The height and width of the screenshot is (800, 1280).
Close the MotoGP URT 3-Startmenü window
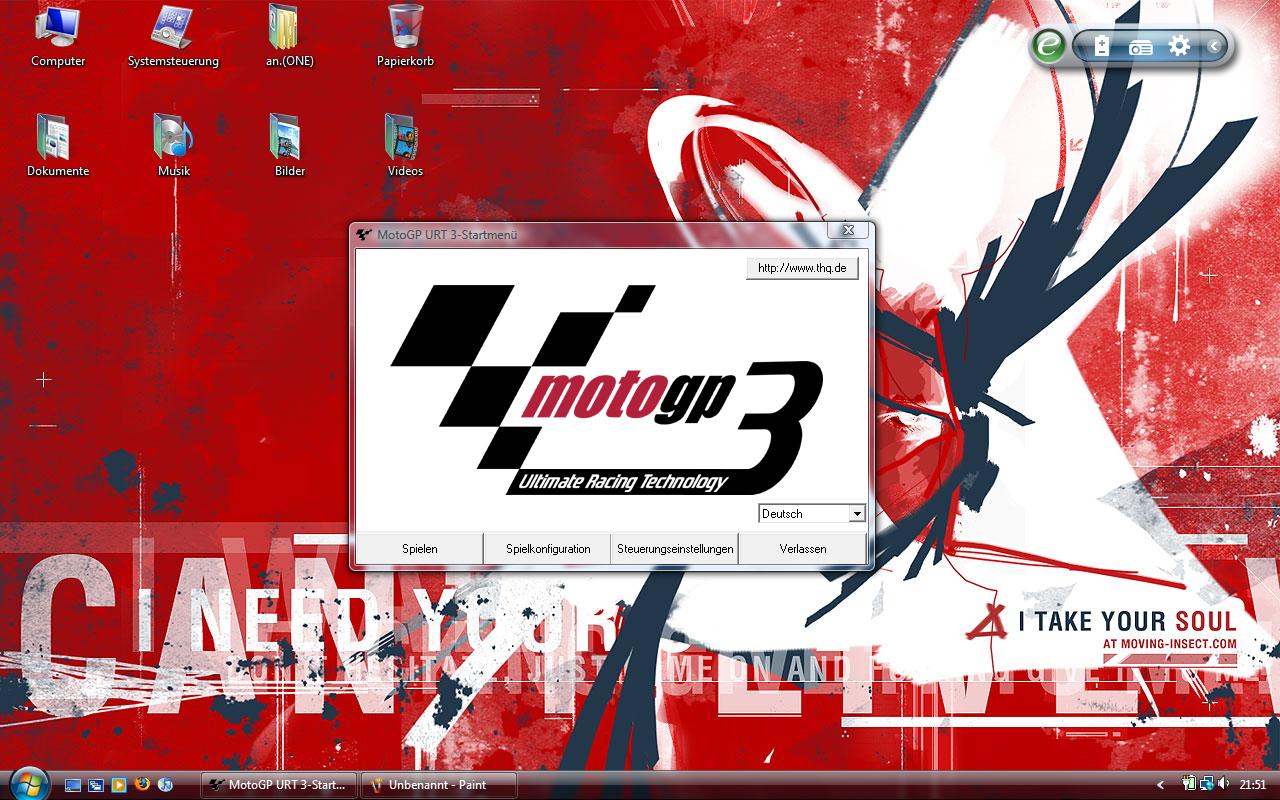847,230
